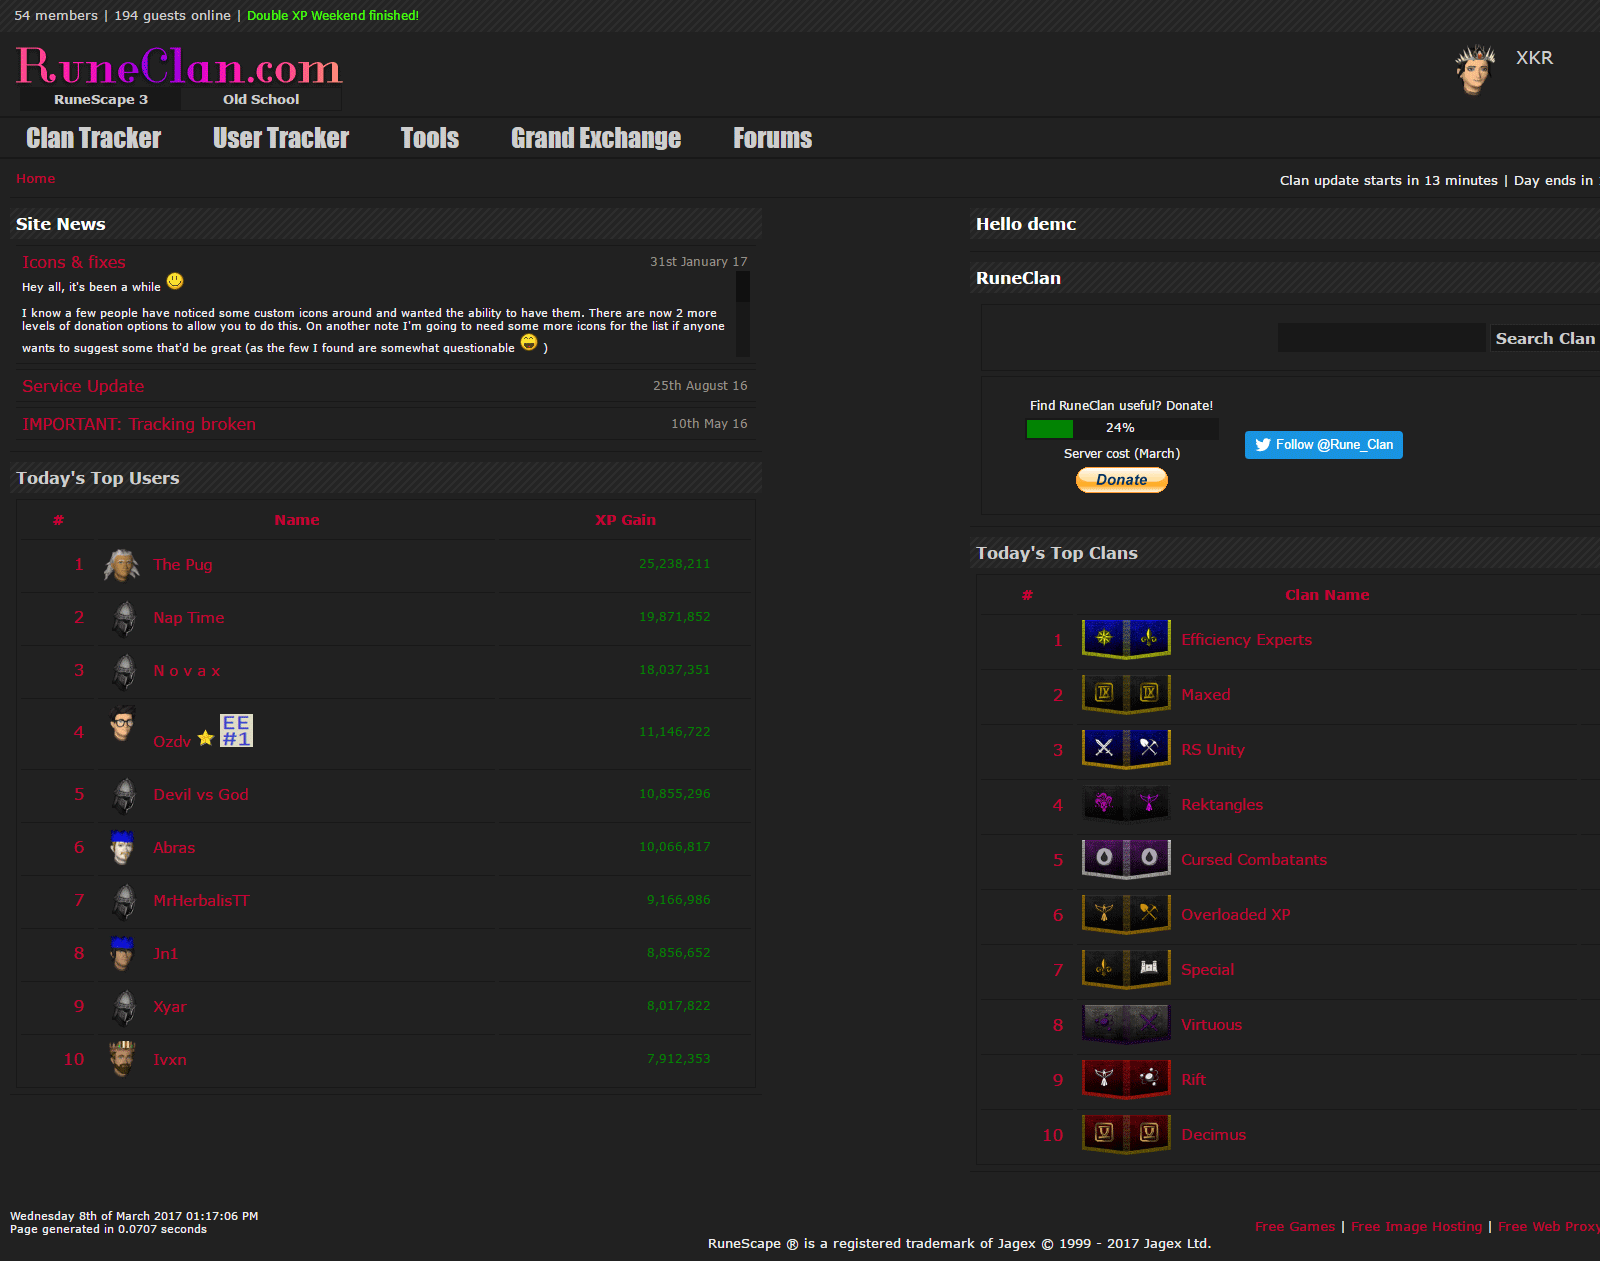Open the Clan Tracker menu
Screen dimensions: 1600x1261
[x=93, y=138]
